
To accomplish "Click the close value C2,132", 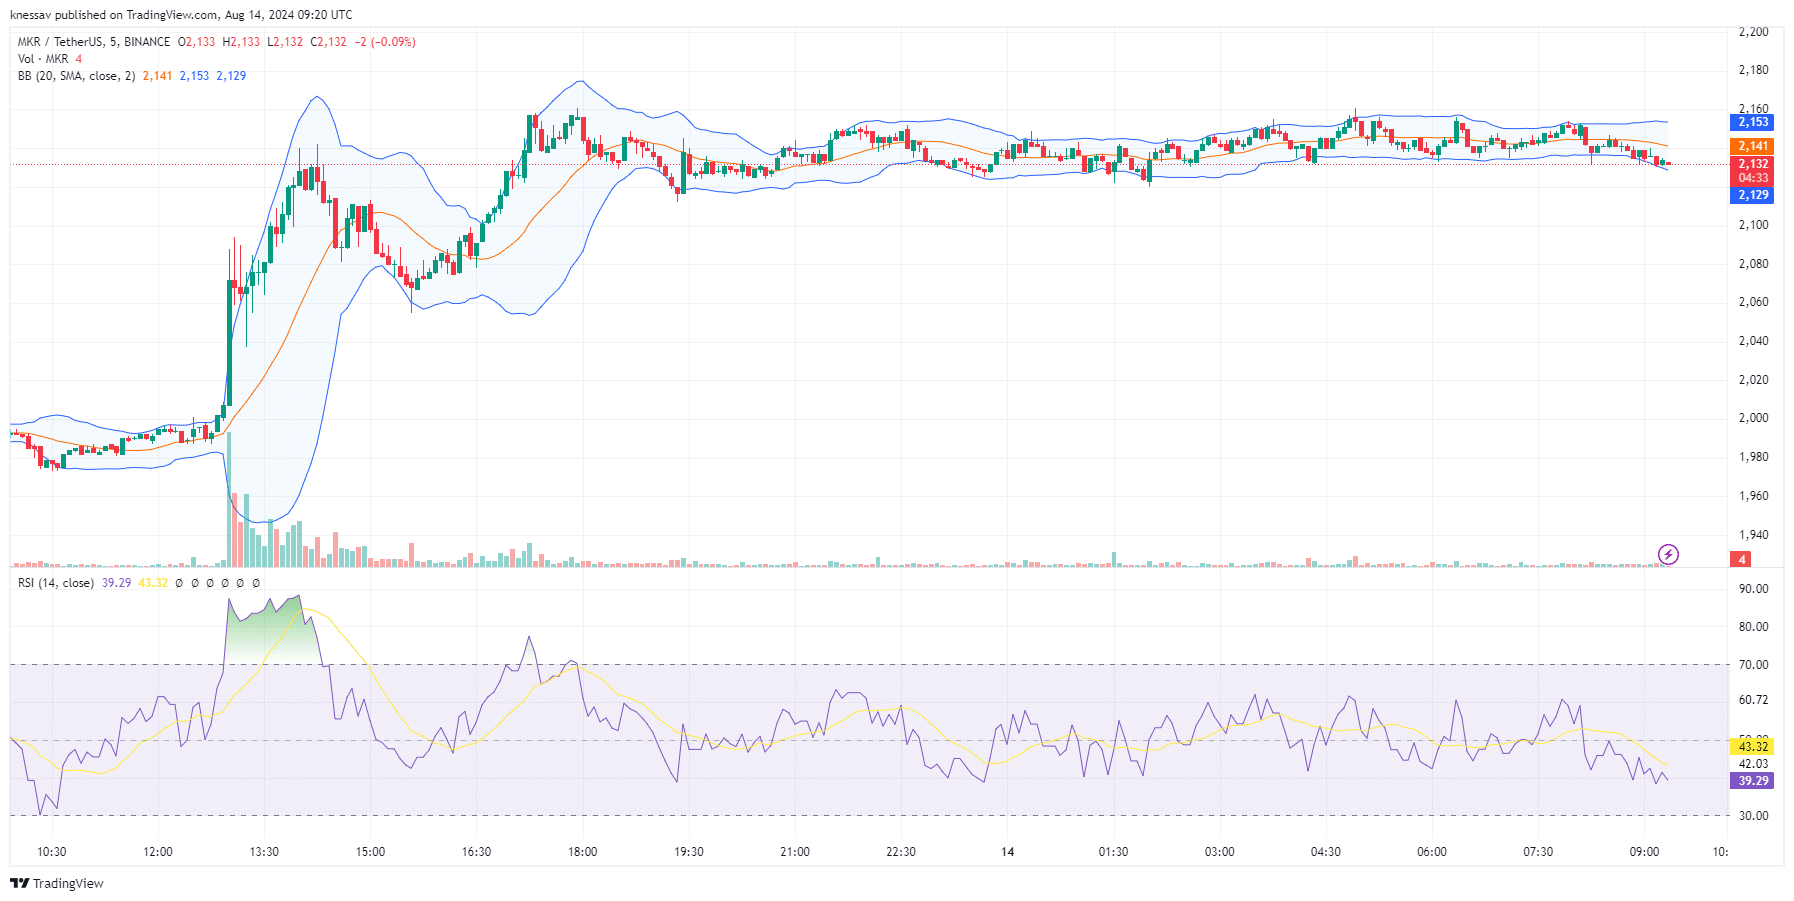I will 329,42.
